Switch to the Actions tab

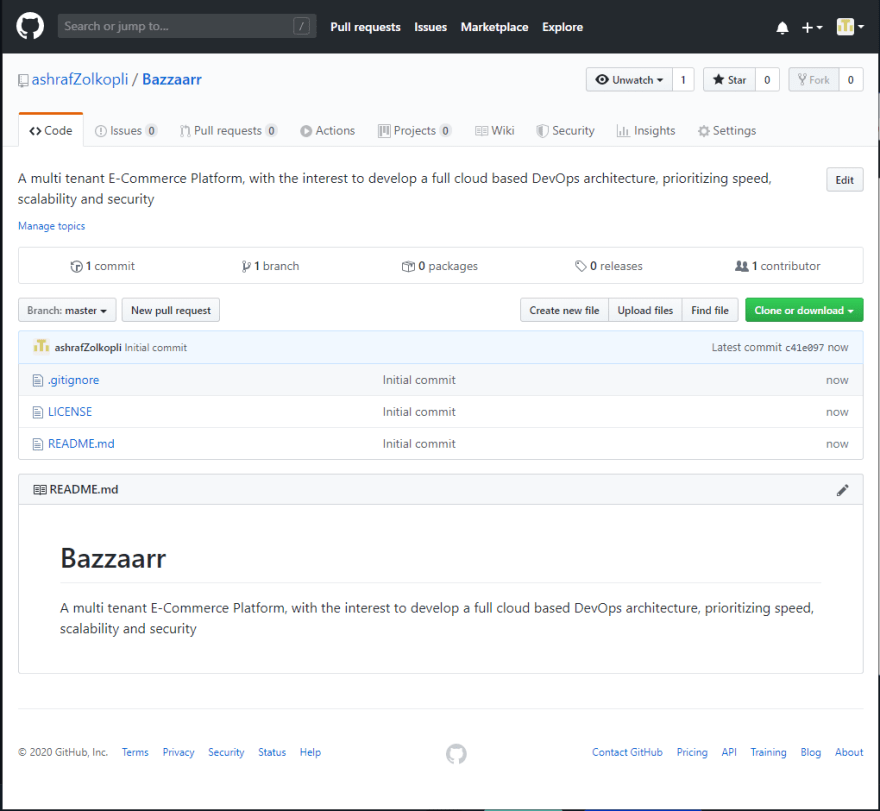click(328, 131)
